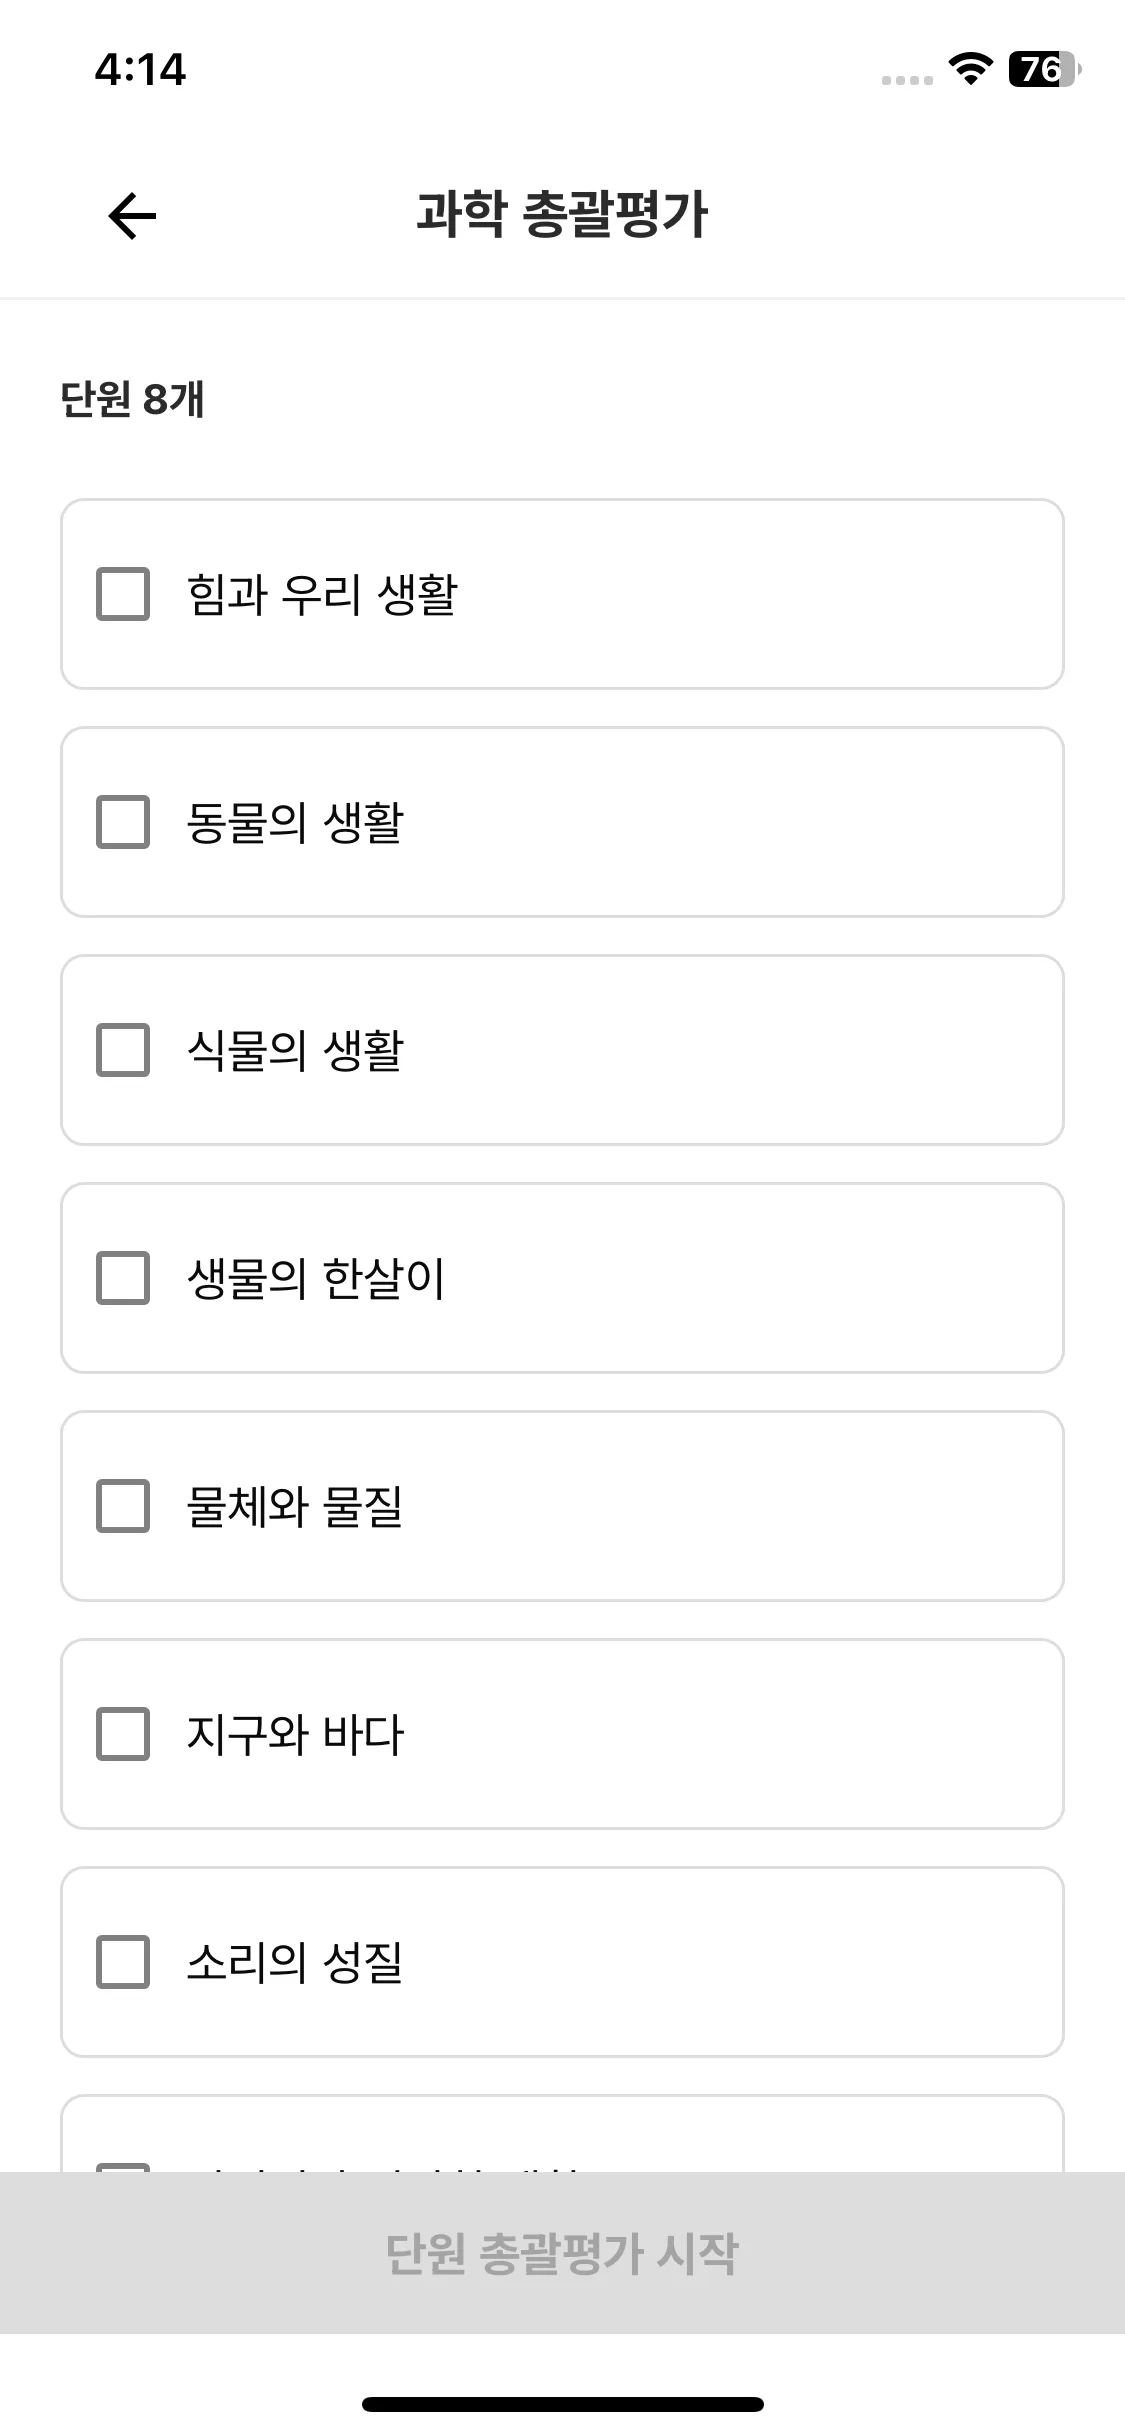The height and width of the screenshot is (2436, 1125).
Task: Tap the 힘과 우리 생활 label text
Action: coord(322,594)
